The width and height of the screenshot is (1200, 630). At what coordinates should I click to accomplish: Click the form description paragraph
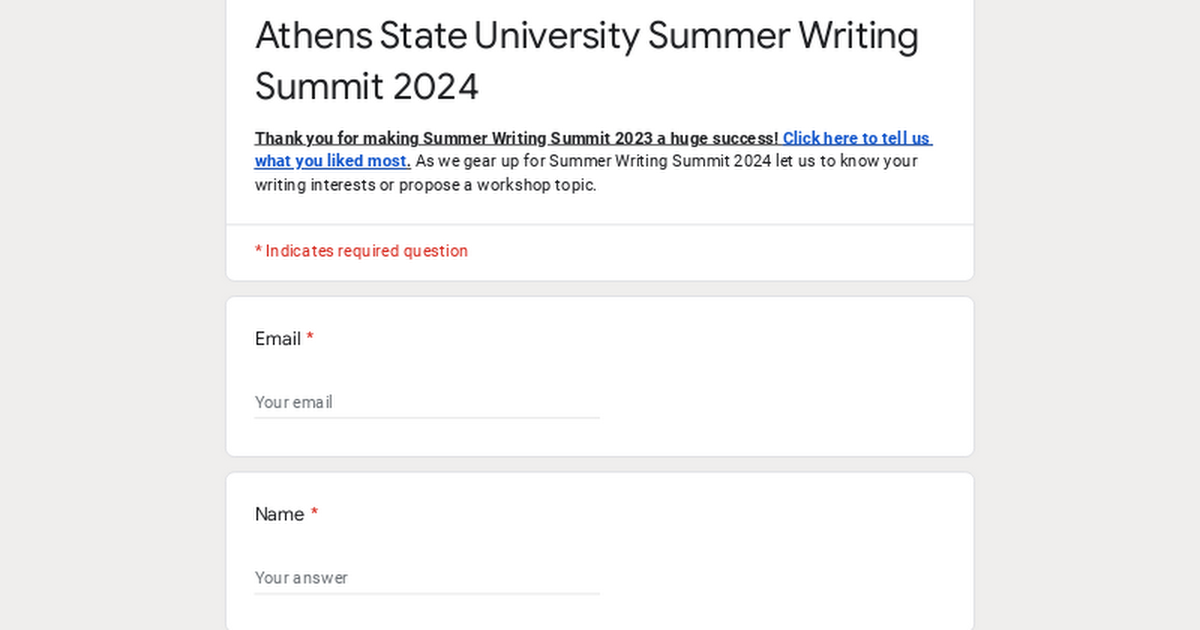(x=592, y=161)
